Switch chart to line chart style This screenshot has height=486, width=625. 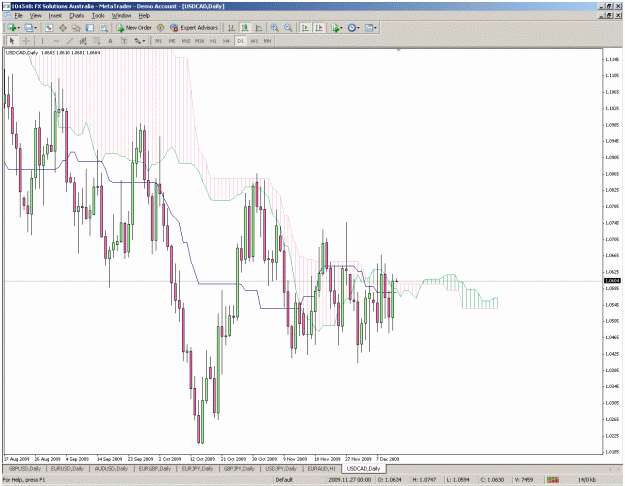coord(259,28)
